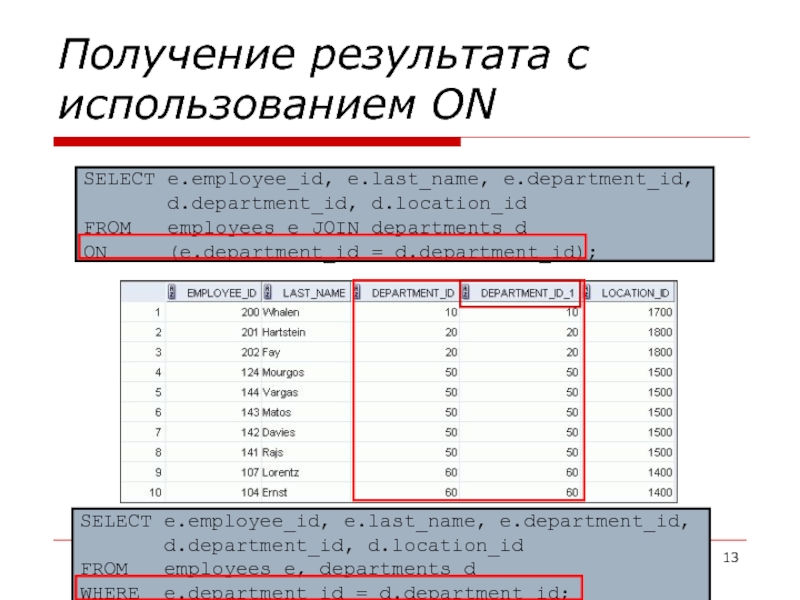Click the Rajs last name cell
800x600 pixels.
(x=306, y=453)
